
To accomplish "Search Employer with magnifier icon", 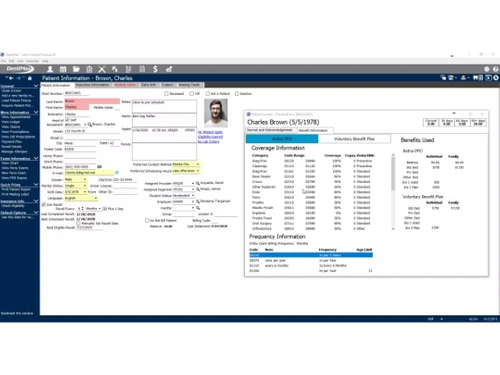I will click(x=198, y=201).
